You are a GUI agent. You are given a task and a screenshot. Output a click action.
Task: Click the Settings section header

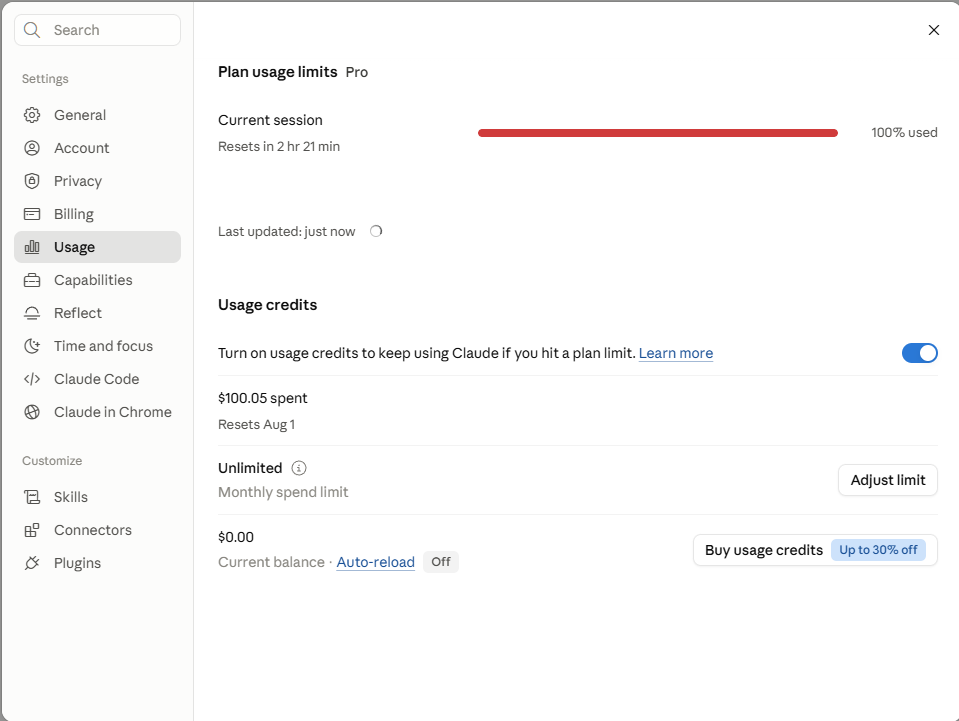(45, 79)
